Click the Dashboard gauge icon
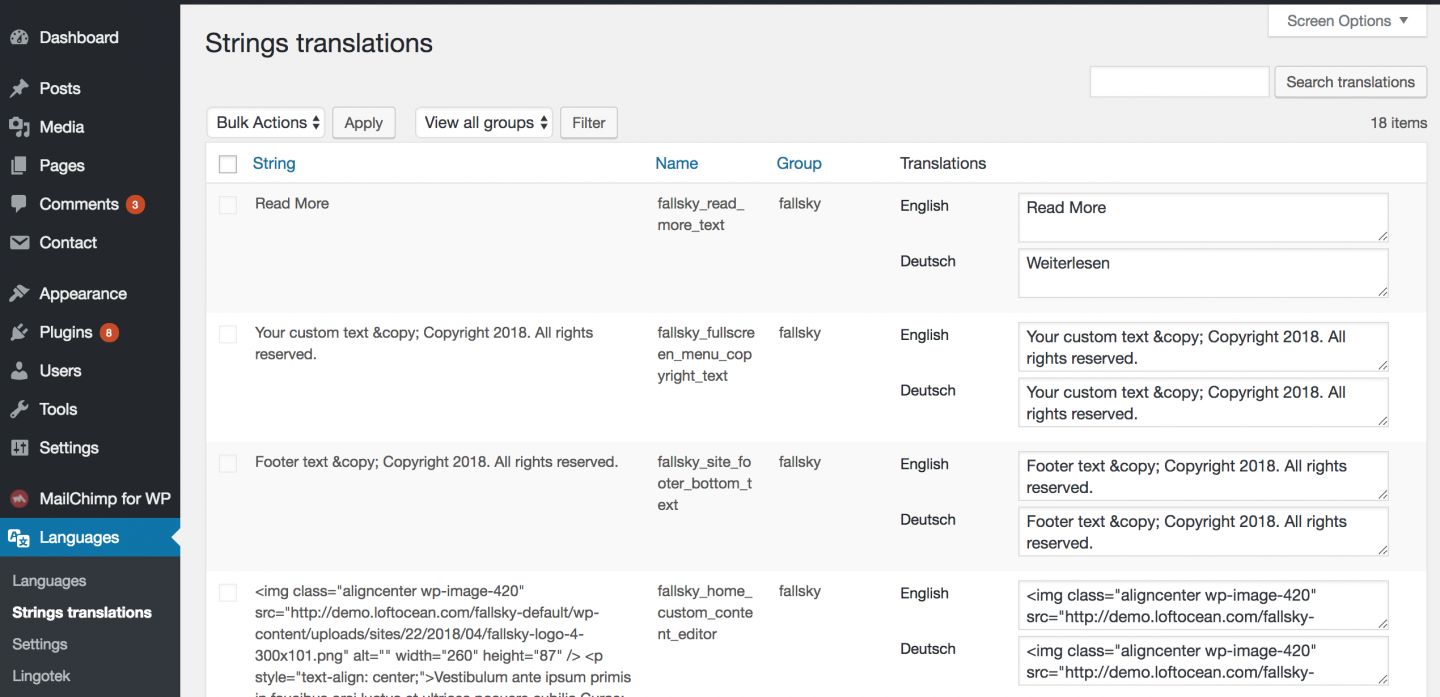Image resolution: width=1440 pixels, height=697 pixels. (19, 38)
